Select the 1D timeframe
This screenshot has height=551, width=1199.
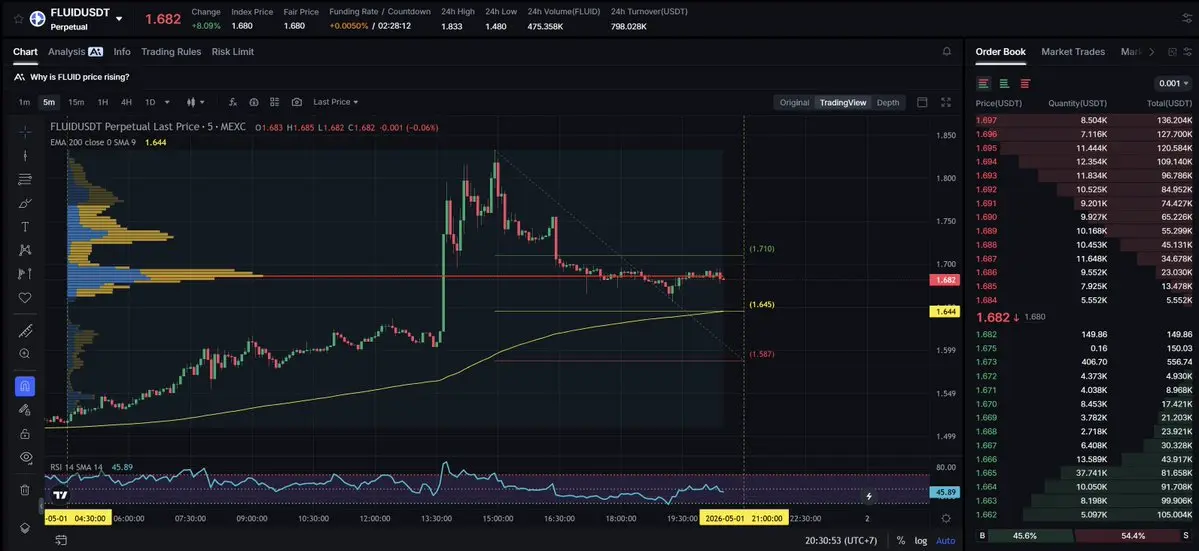[150, 102]
